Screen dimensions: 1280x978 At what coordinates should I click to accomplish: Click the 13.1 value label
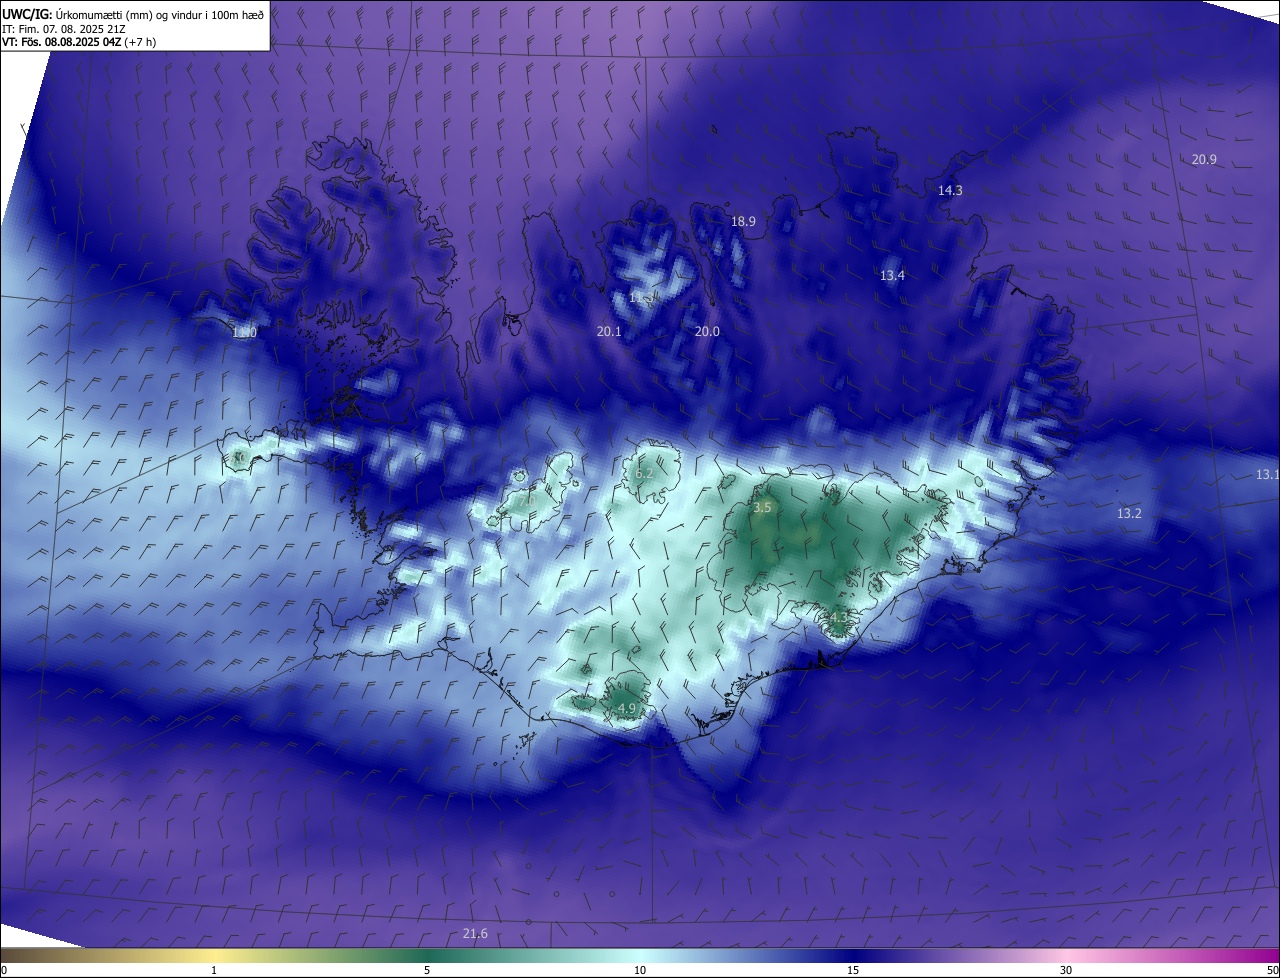coord(1267,474)
